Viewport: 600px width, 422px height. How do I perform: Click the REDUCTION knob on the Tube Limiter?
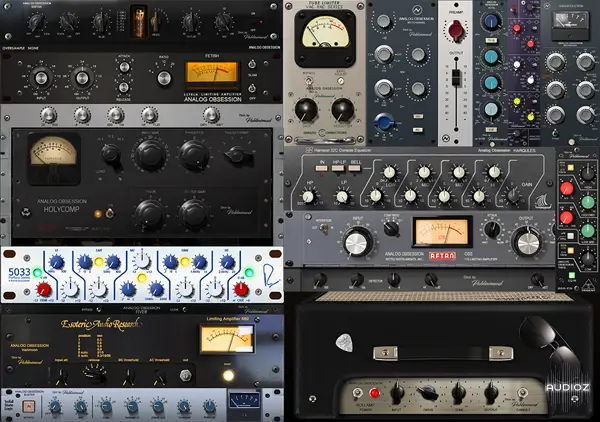tap(343, 110)
